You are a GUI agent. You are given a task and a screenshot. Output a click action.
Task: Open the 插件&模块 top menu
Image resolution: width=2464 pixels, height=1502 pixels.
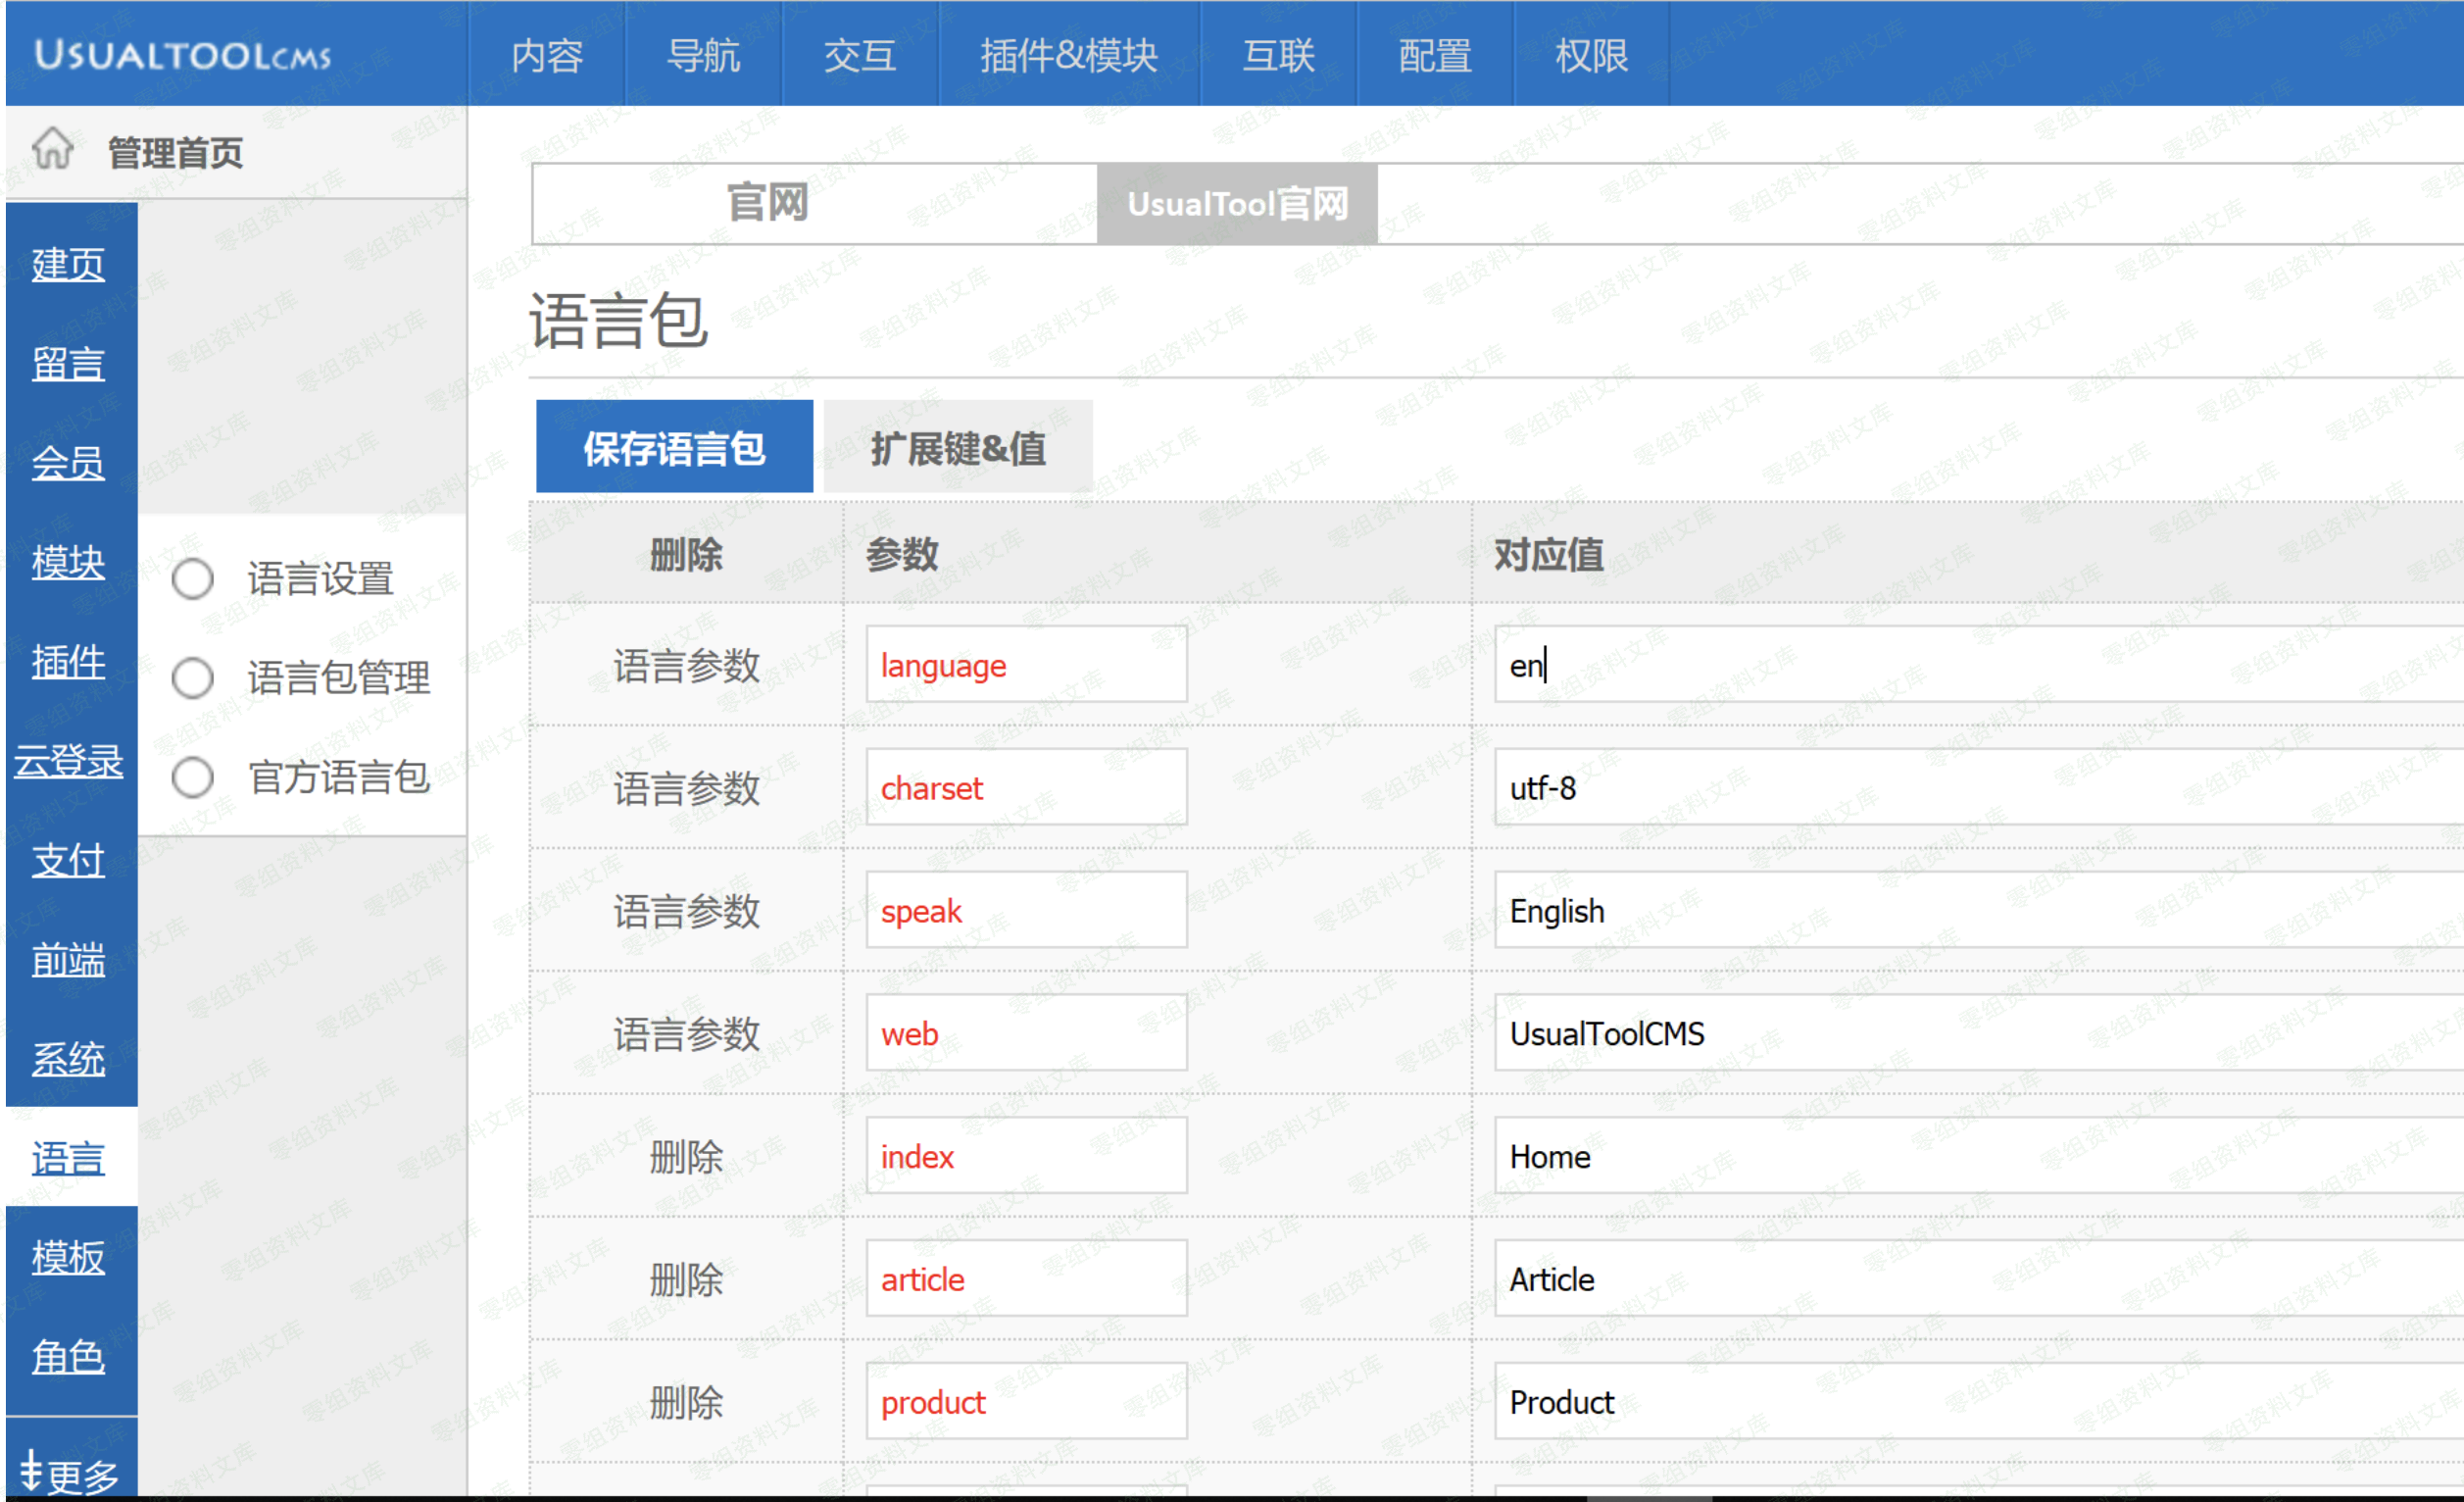1068,55
